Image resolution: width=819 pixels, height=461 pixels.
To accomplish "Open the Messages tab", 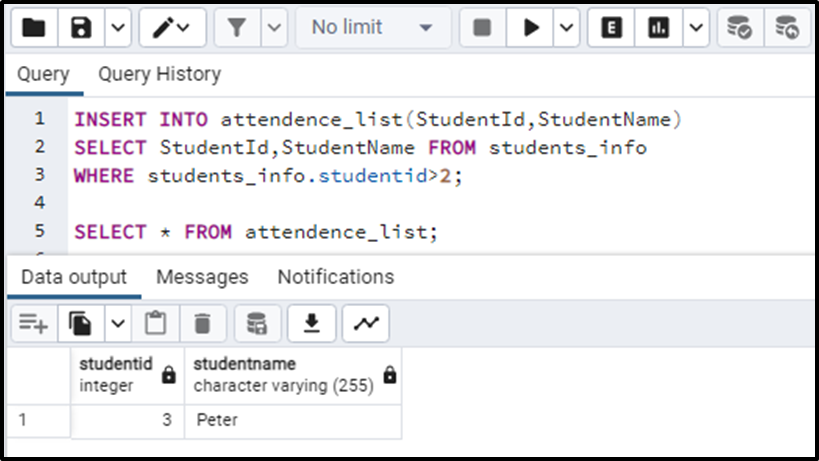I will coord(202,277).
